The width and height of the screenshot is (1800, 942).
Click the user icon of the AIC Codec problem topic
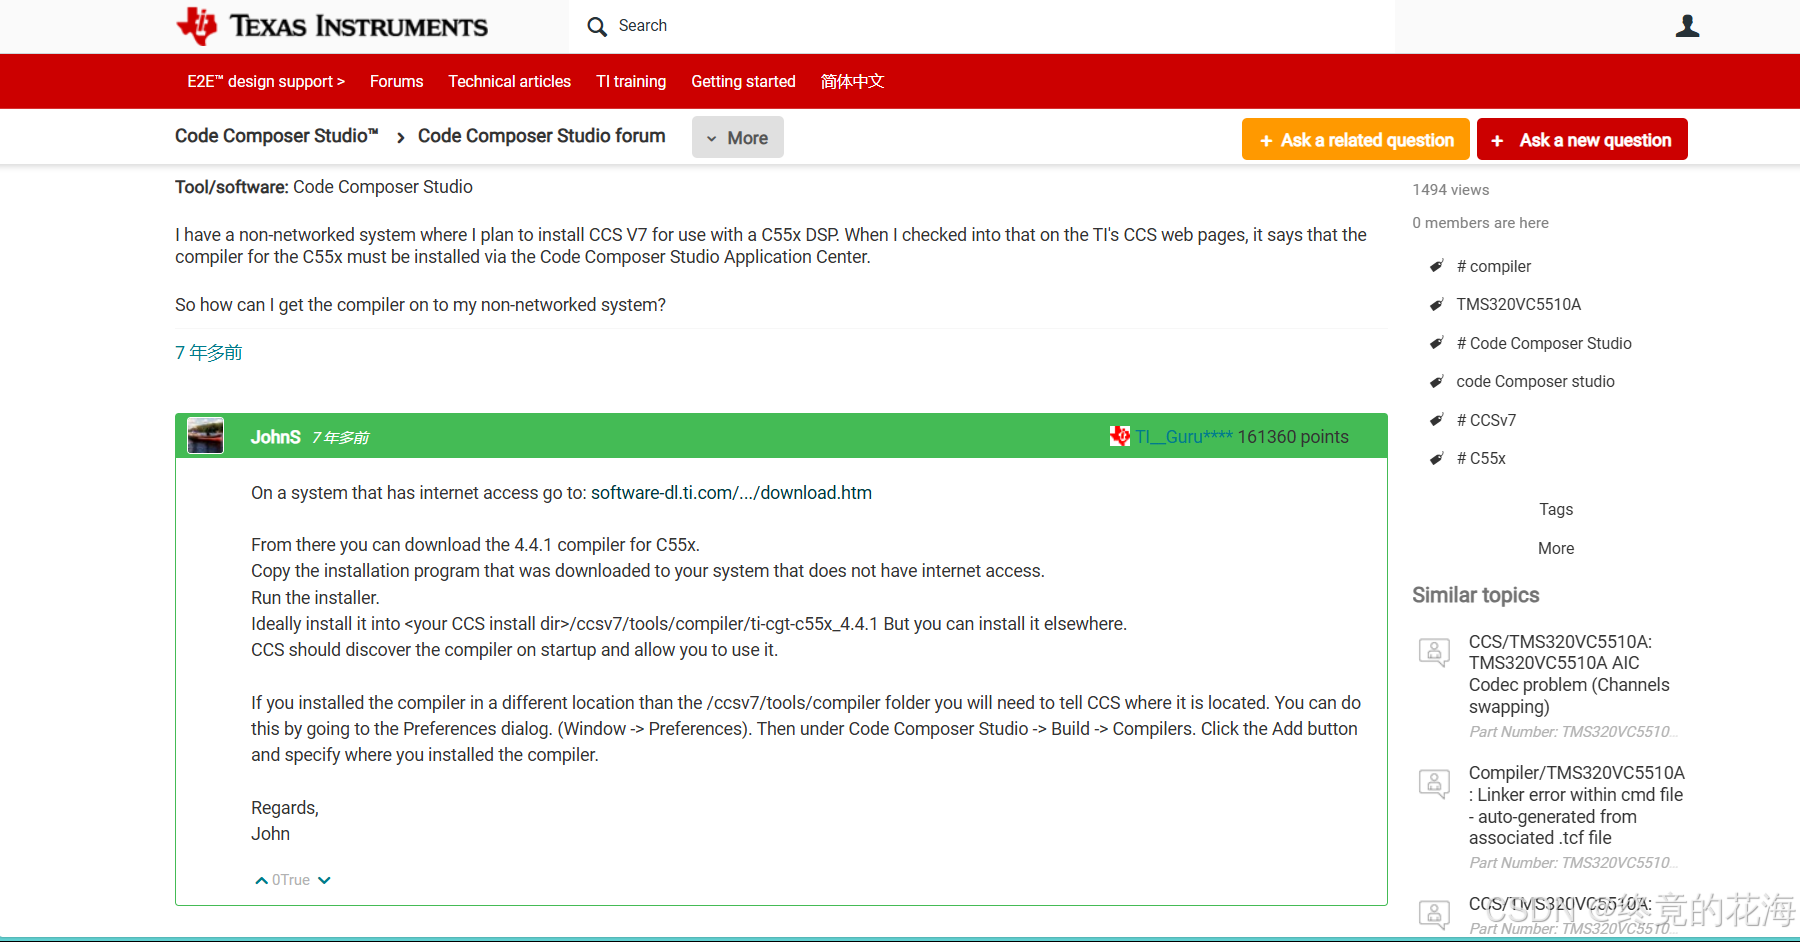click(x=1434, y=652)
